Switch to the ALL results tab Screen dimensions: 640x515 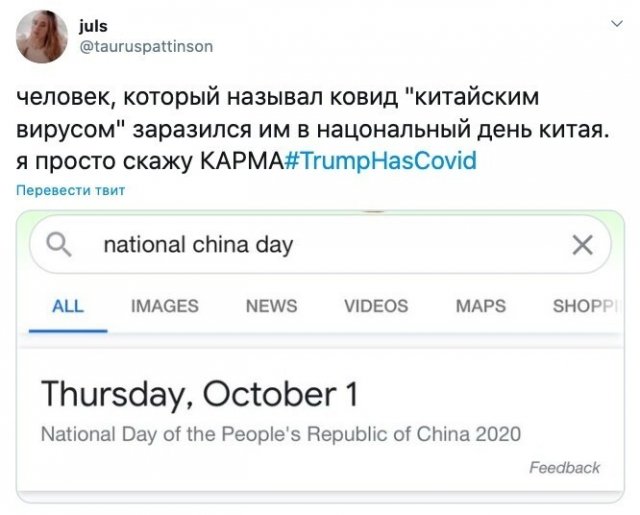click(68, 306)
